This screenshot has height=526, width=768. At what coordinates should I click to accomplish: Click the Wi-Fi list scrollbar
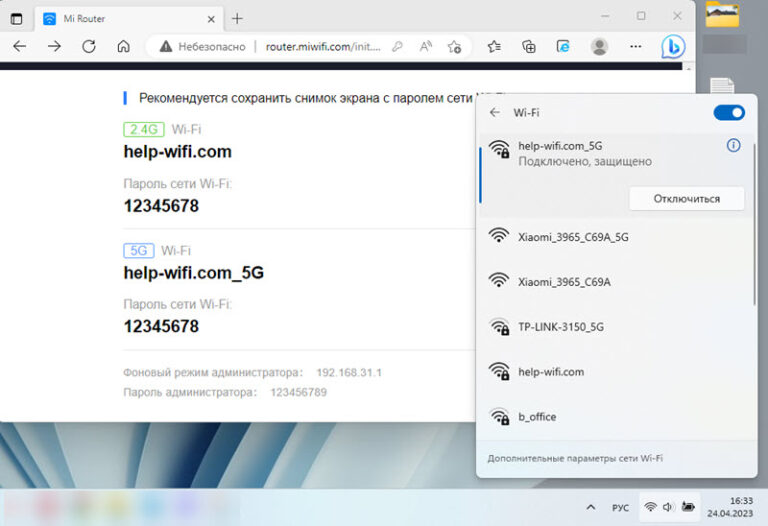(x=754, y=223)
